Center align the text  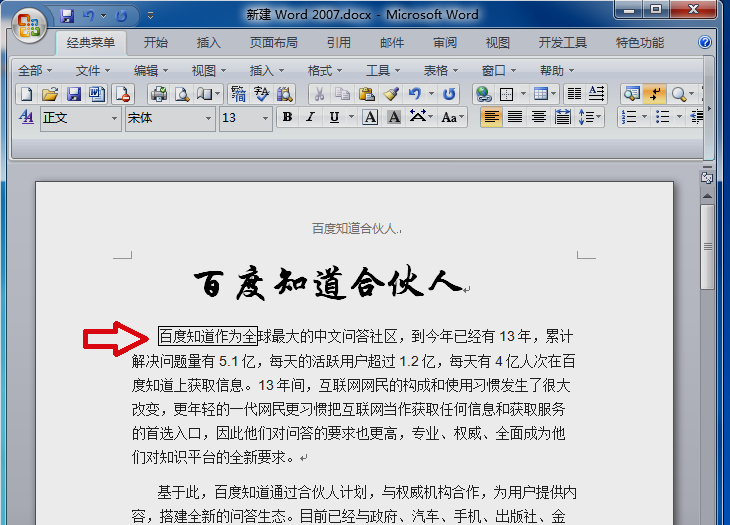point(539,117)
